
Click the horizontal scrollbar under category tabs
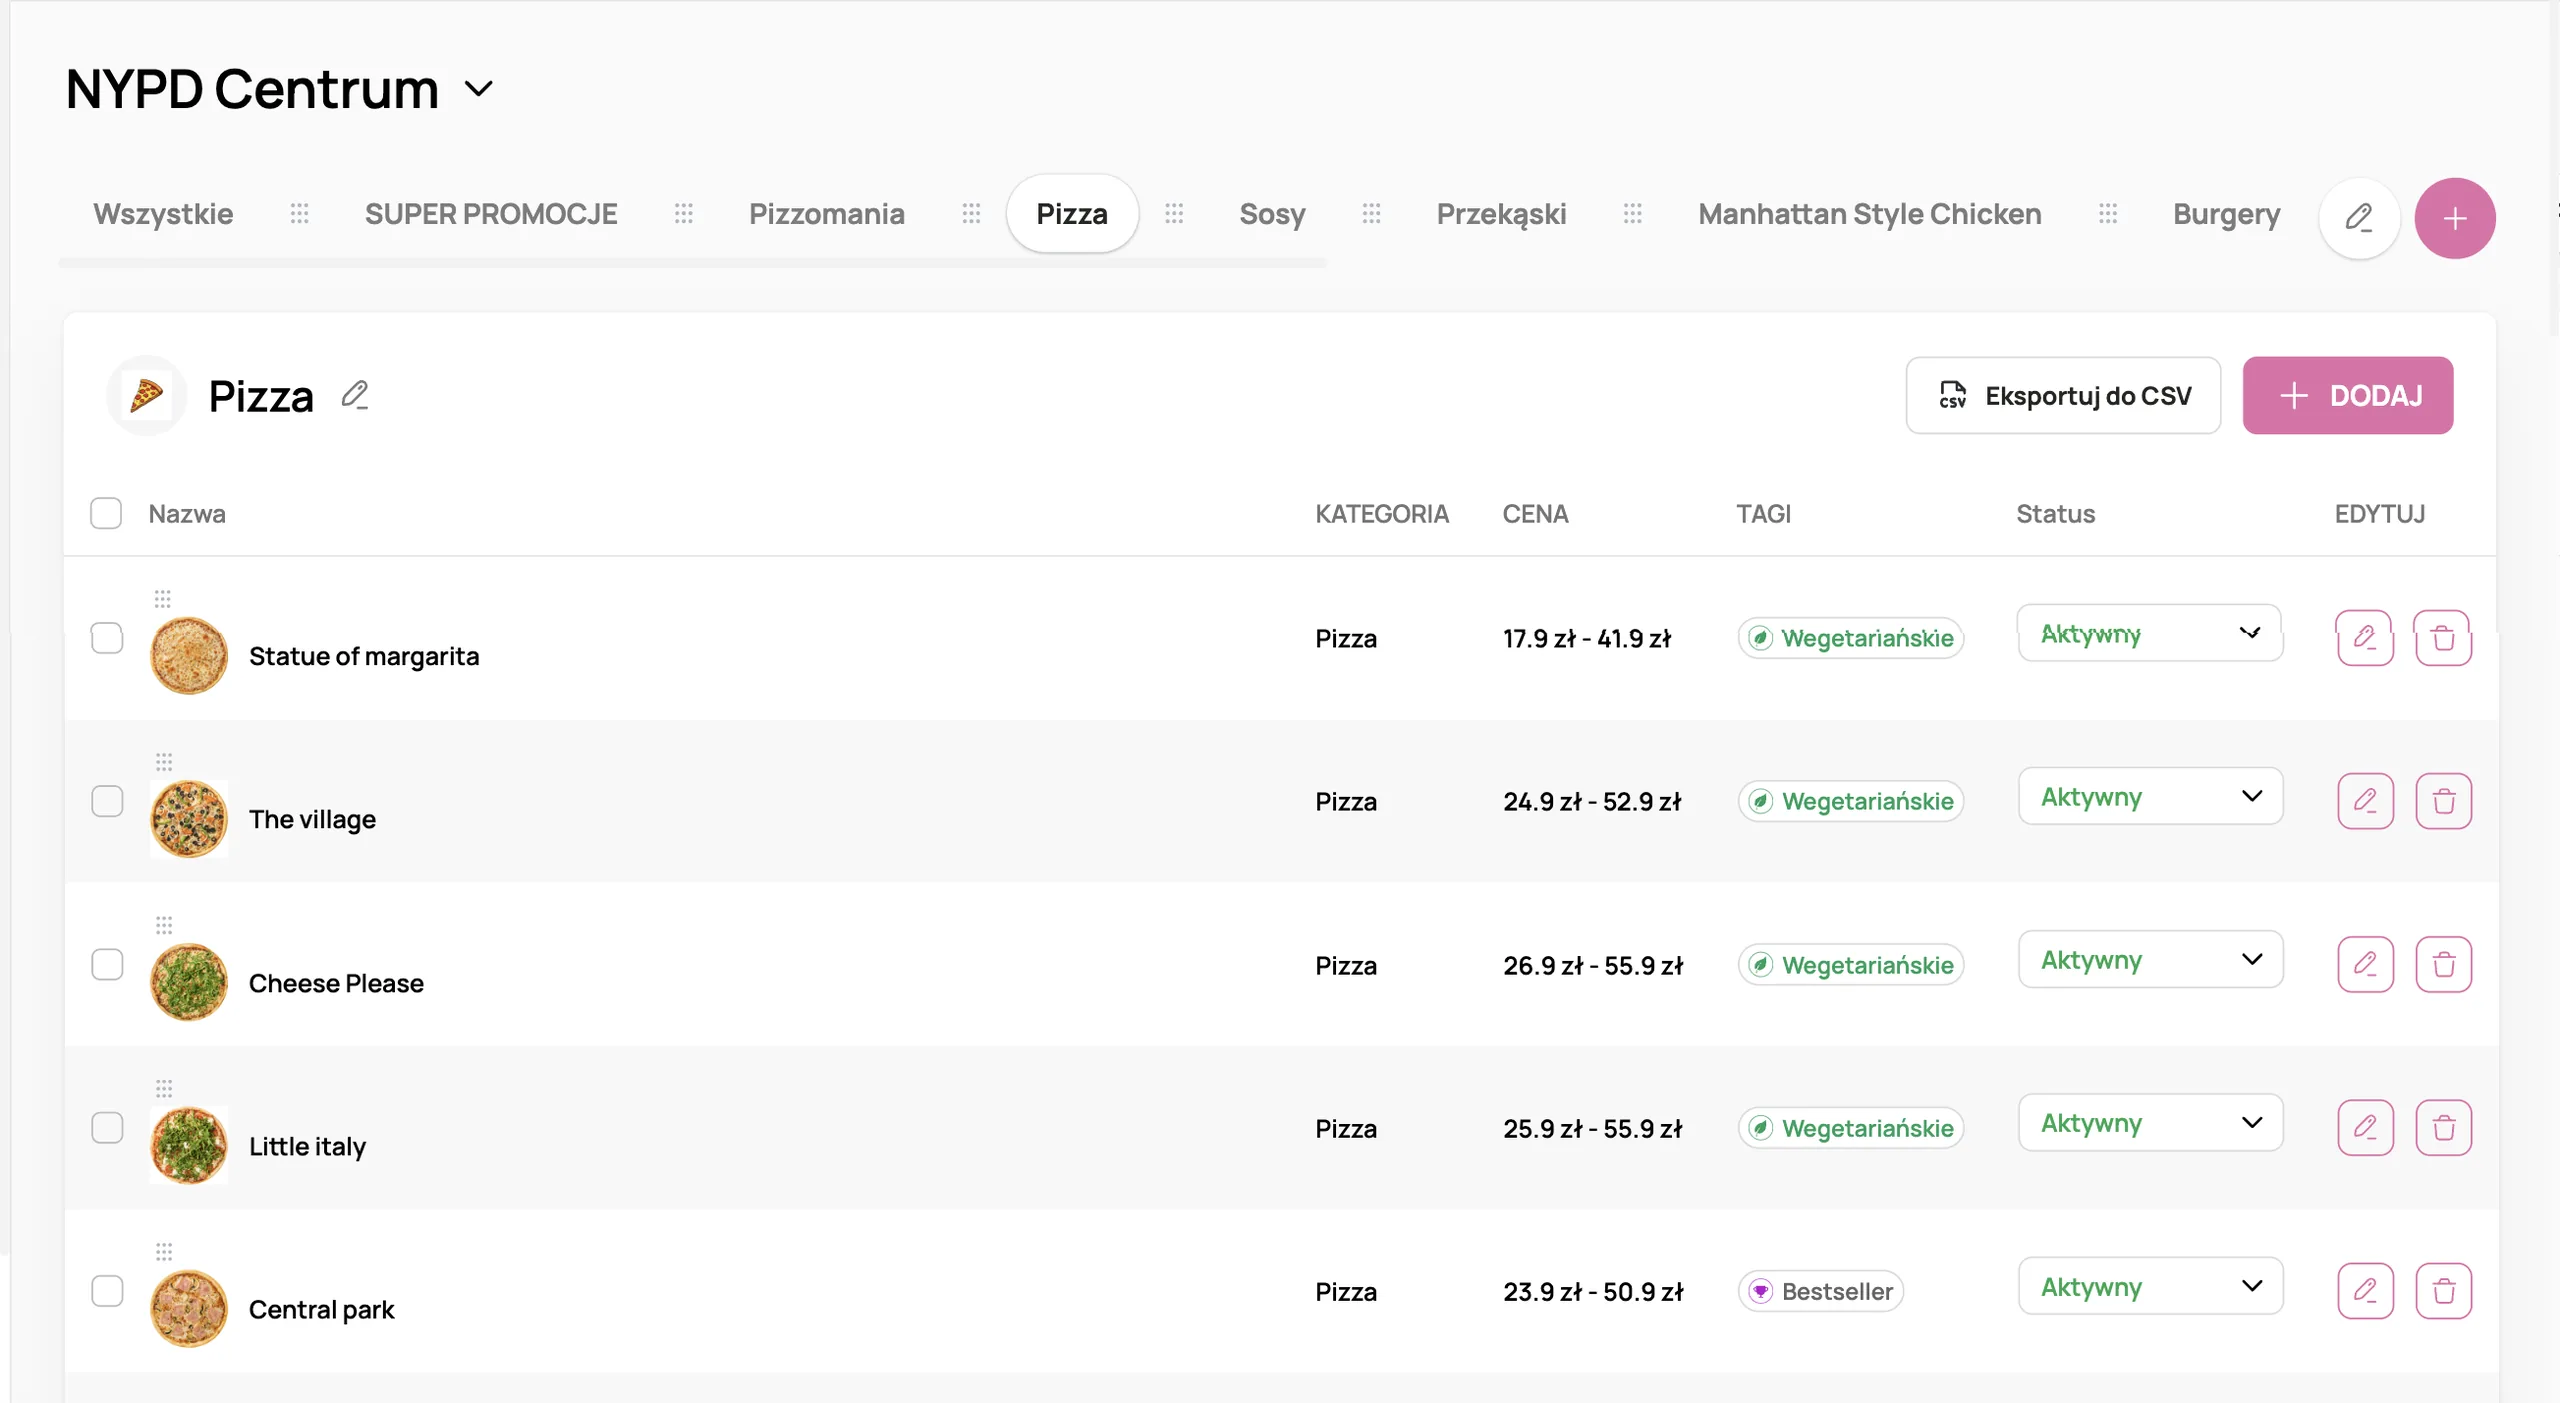(x=692, y=263)
